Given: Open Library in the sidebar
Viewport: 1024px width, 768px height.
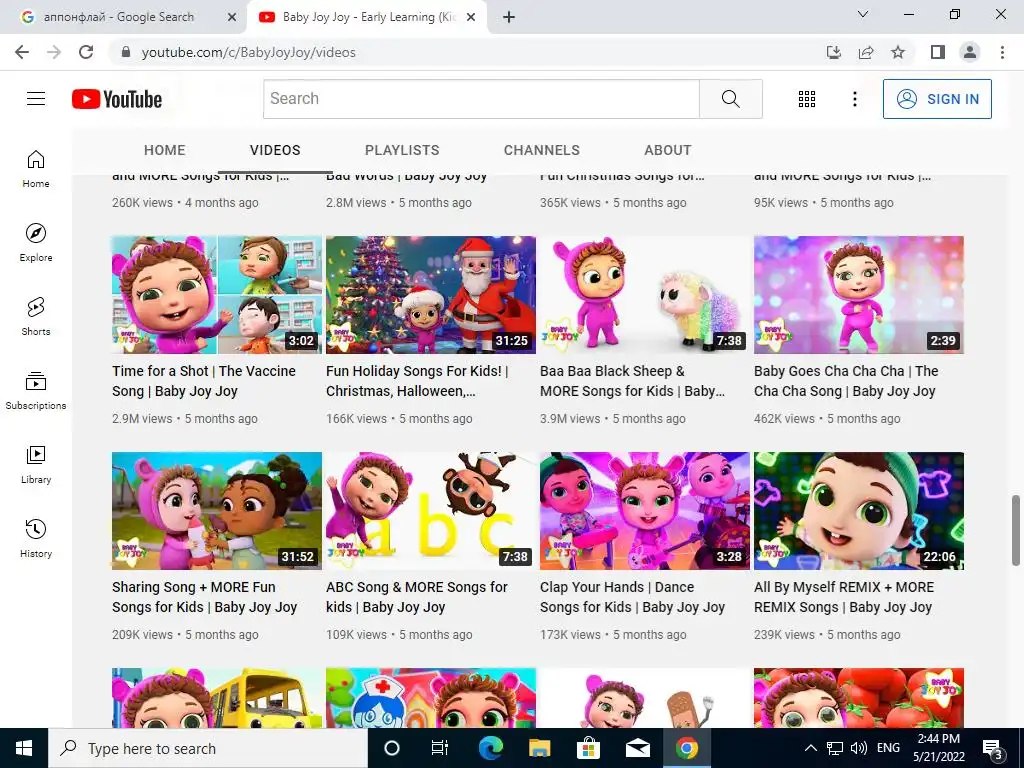Looking at the screenshot, I should 36,464.
